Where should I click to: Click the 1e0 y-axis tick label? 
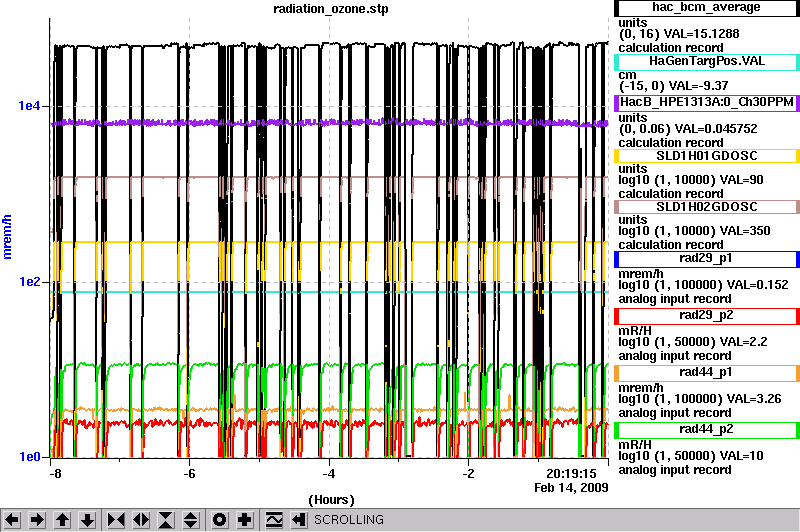click(29, 457)
